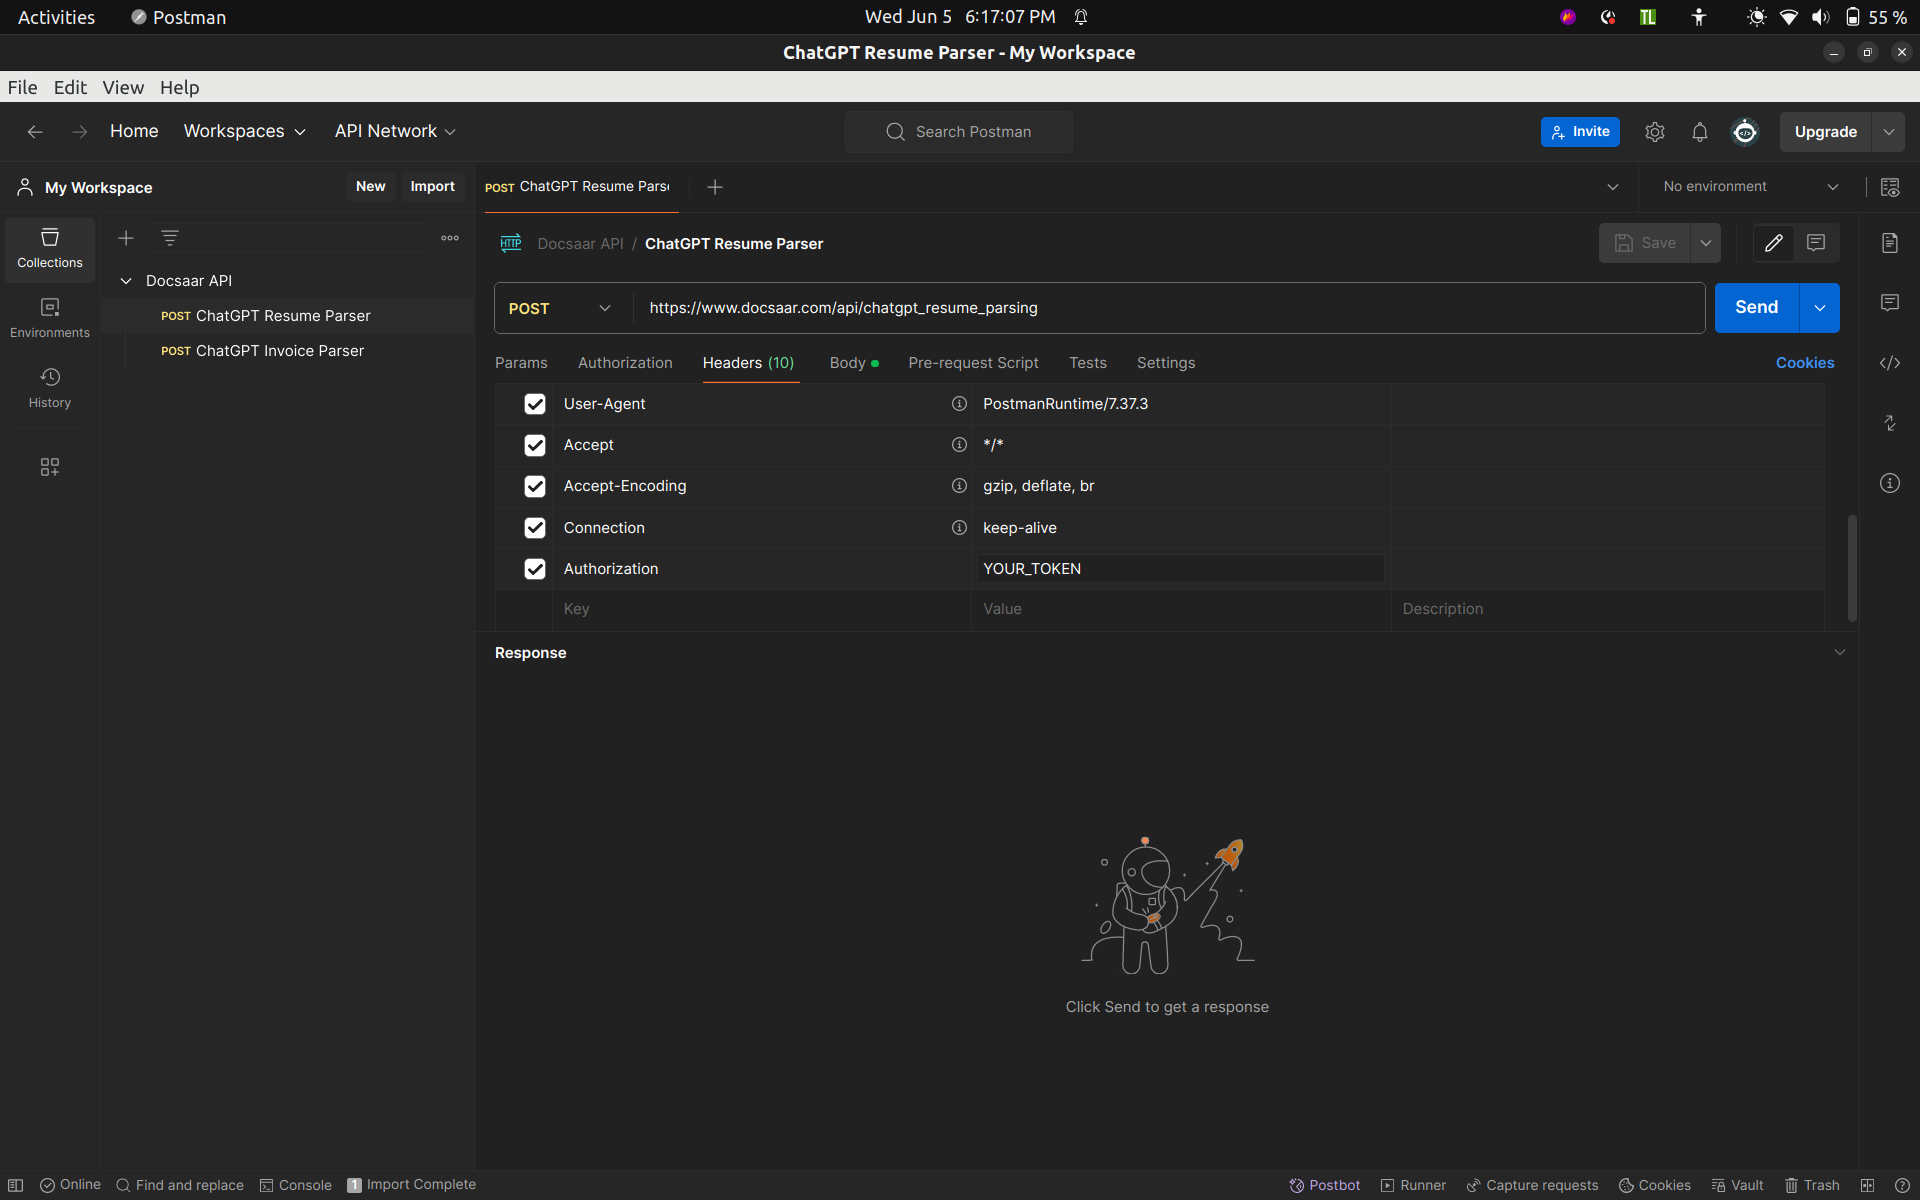This screenshot has width=1920, height=1200.
Task: Switch to the Authorization tab
Action: point(625,363)
